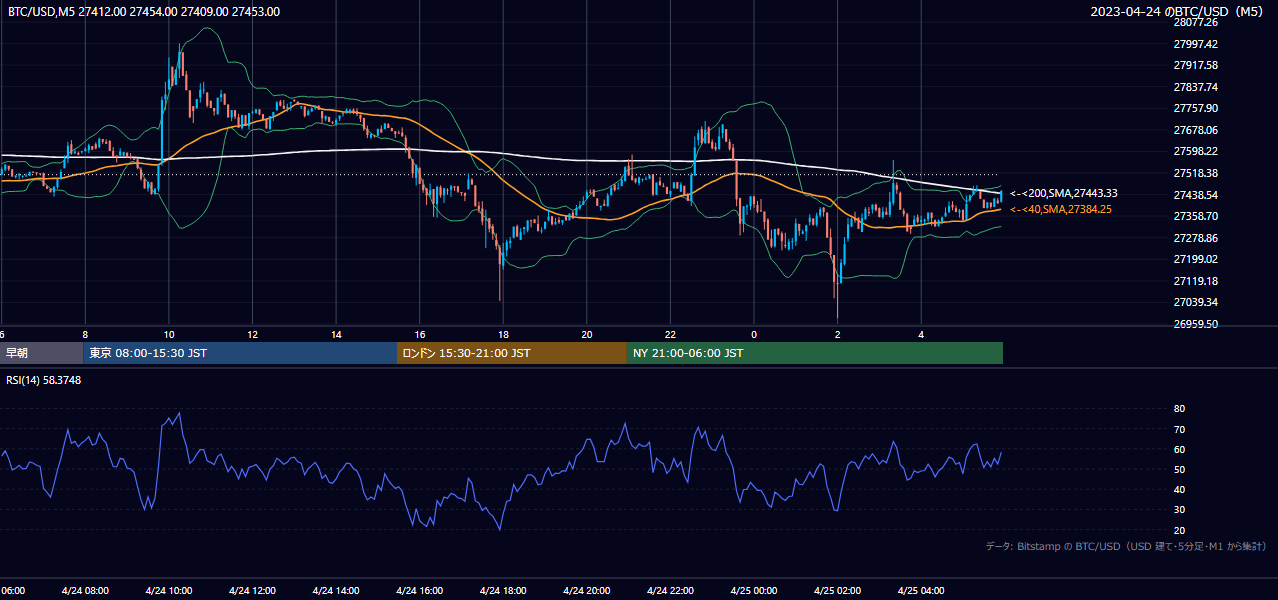Click the 4/25 04:00 date label

922,591
